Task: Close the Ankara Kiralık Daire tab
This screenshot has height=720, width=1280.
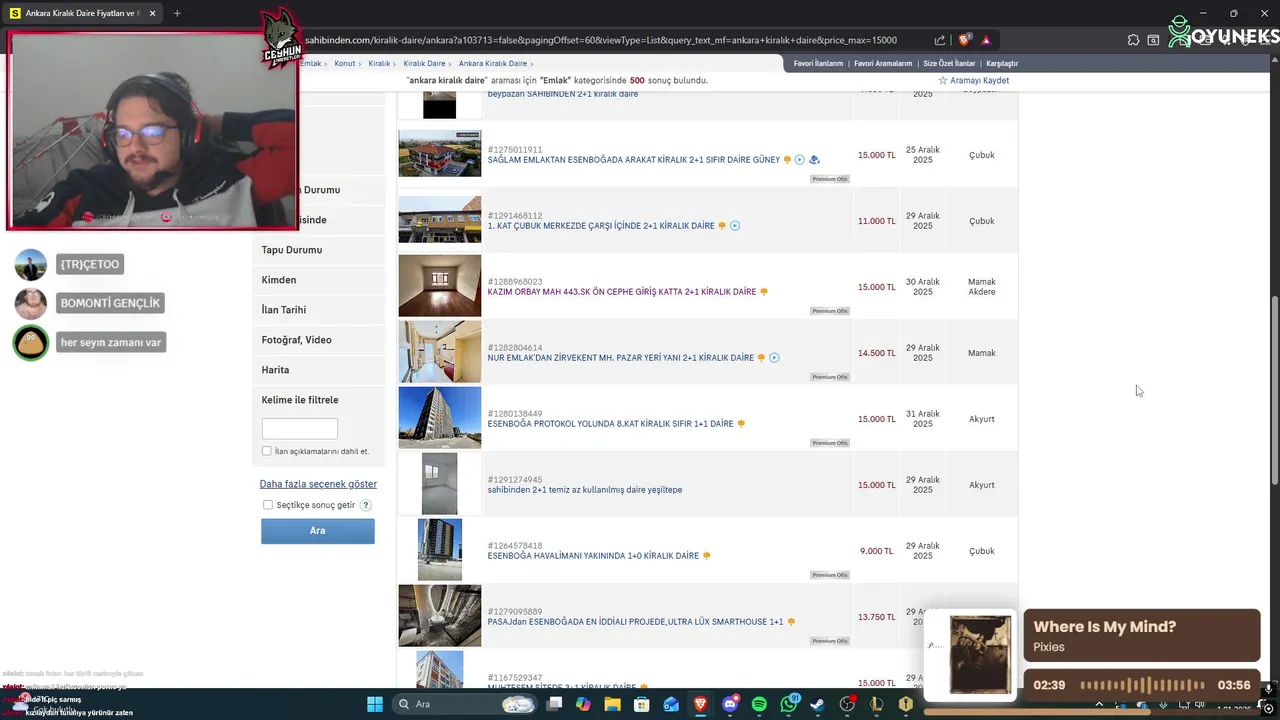Action: click(x=152, y=13)
